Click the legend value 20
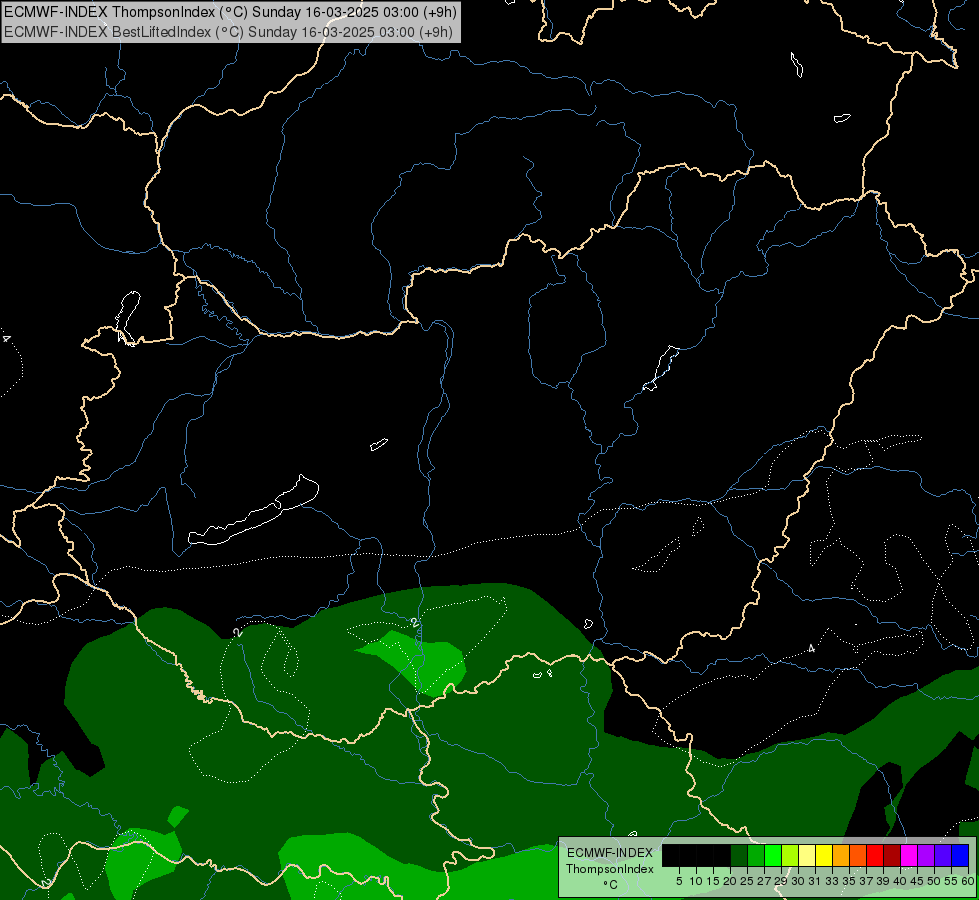This screenshot has width=979, height=900. coord(730,881)
